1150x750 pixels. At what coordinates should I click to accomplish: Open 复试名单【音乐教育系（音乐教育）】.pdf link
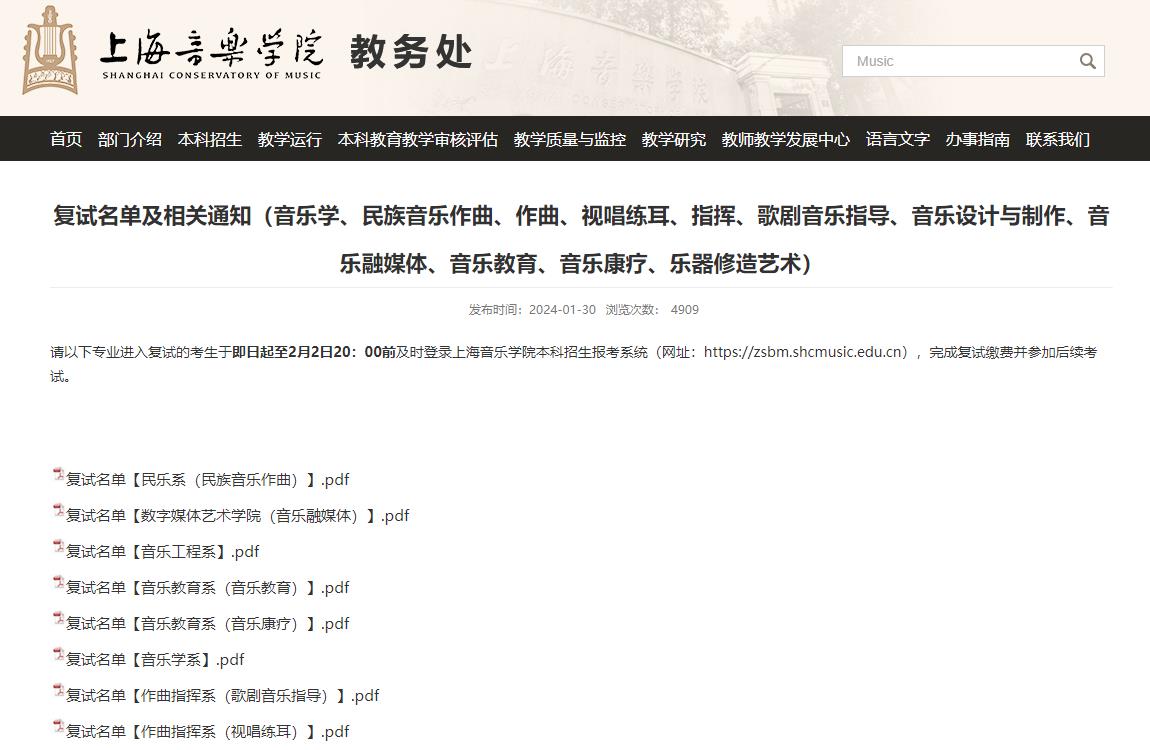[208, 587]
